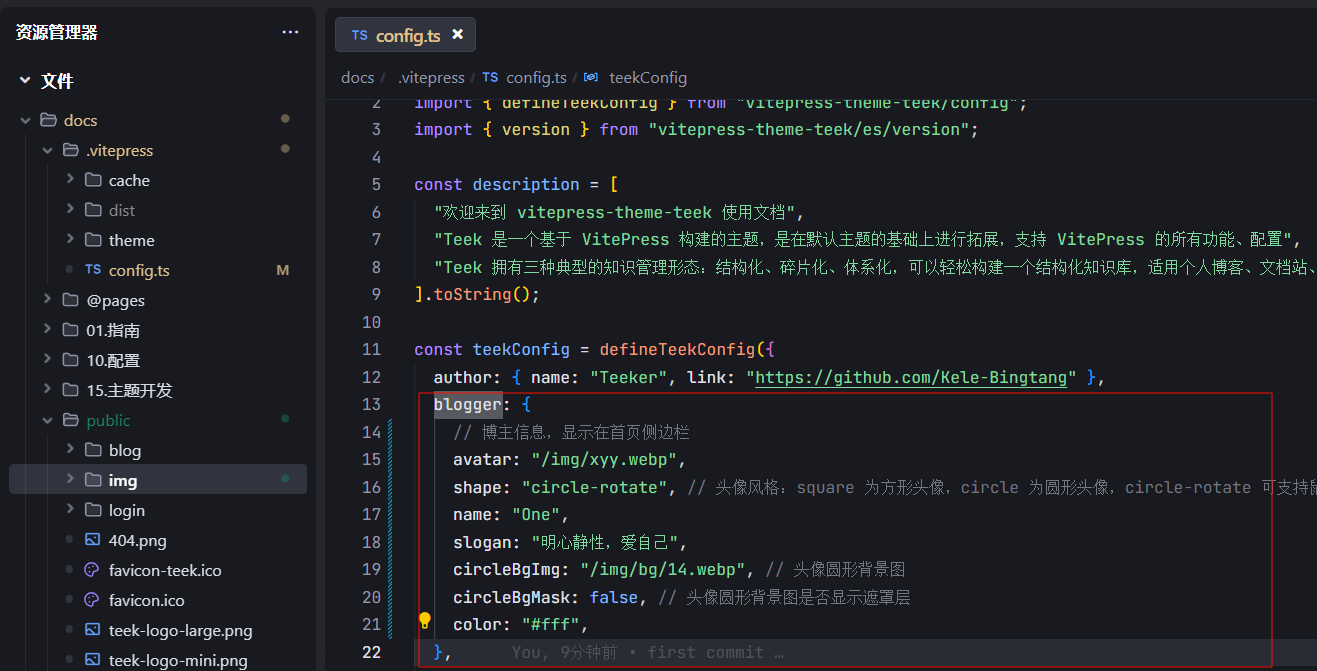Click the "#fff" color value
Viewport: 1317px width, 671px height.
click(550, 624)
